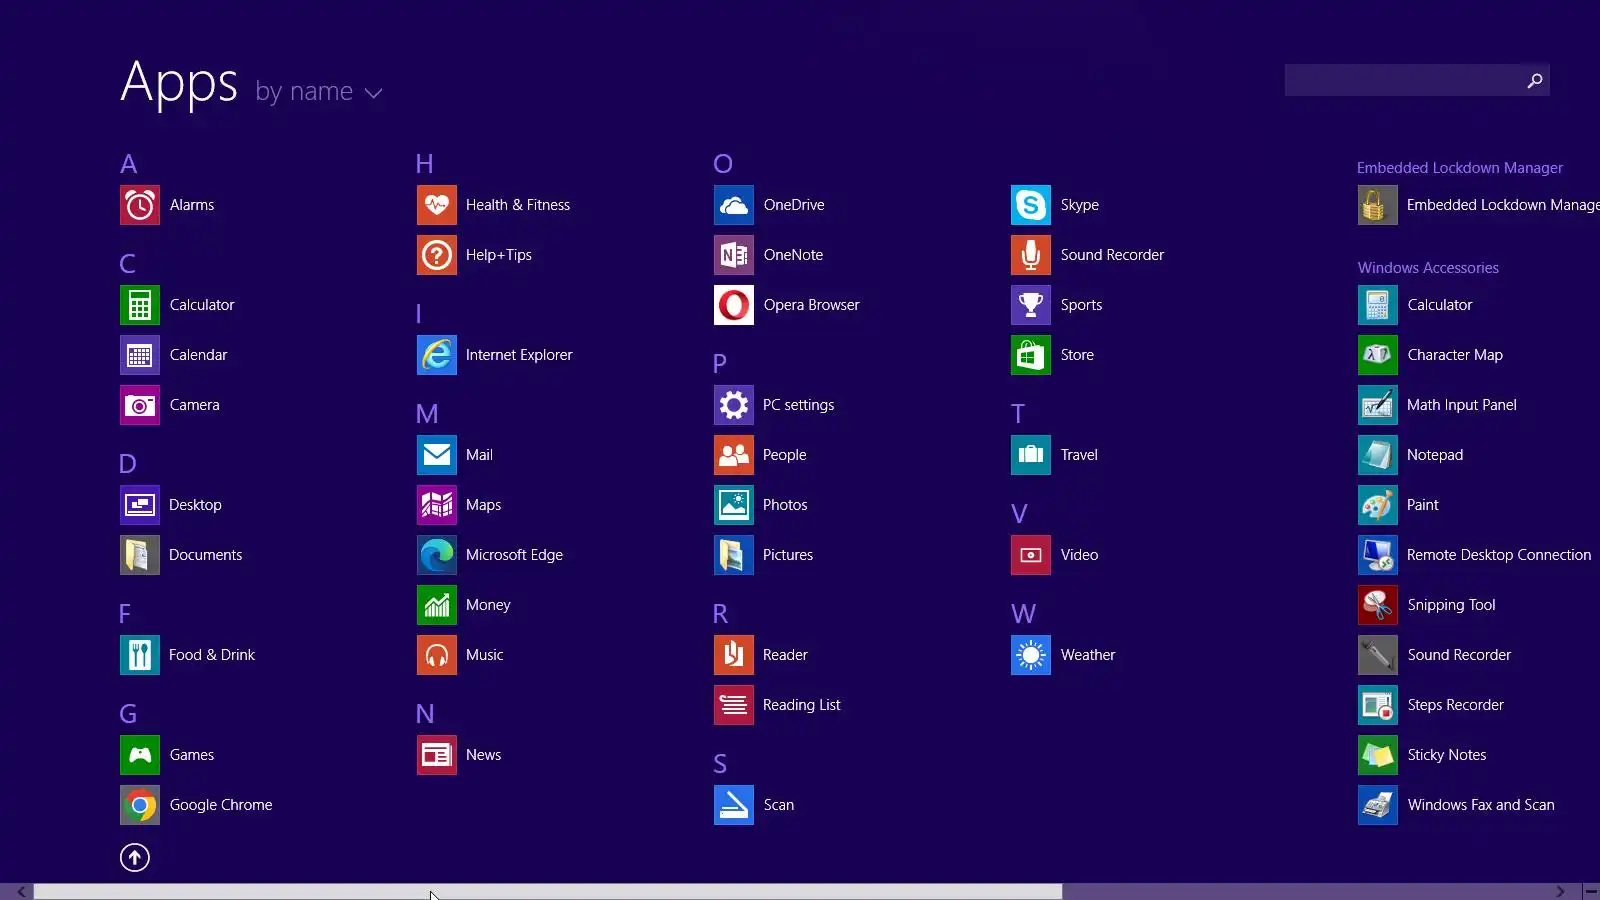Launch the Snipping Tool scissors icon
This screenshot has height=900, width=1600.
[1378, 605]
